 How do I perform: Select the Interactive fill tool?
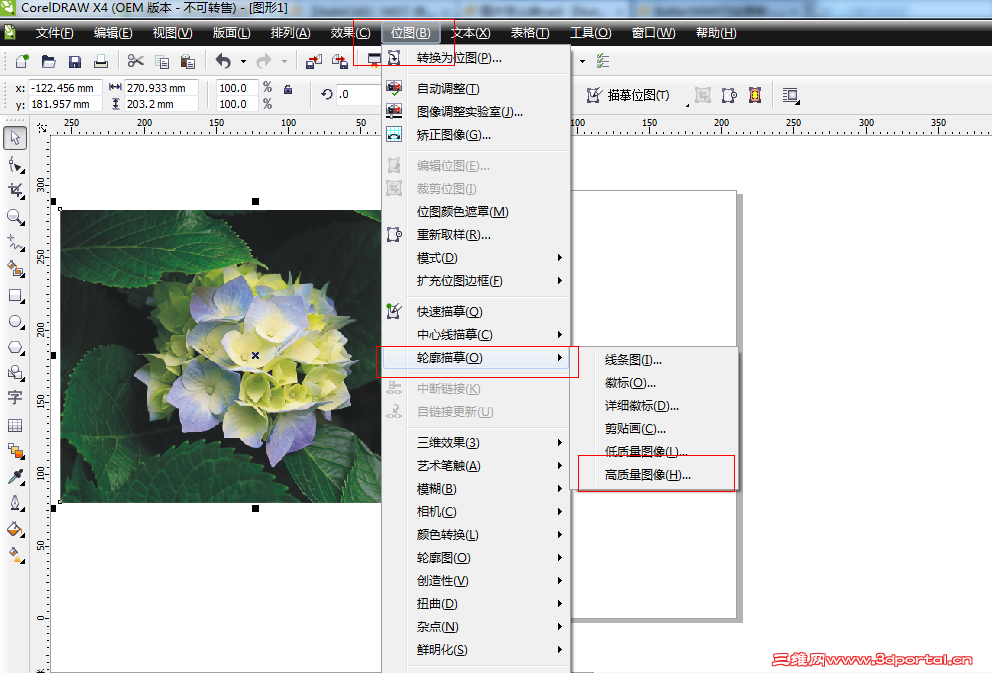pyautogui.click(x=15, y=555)
